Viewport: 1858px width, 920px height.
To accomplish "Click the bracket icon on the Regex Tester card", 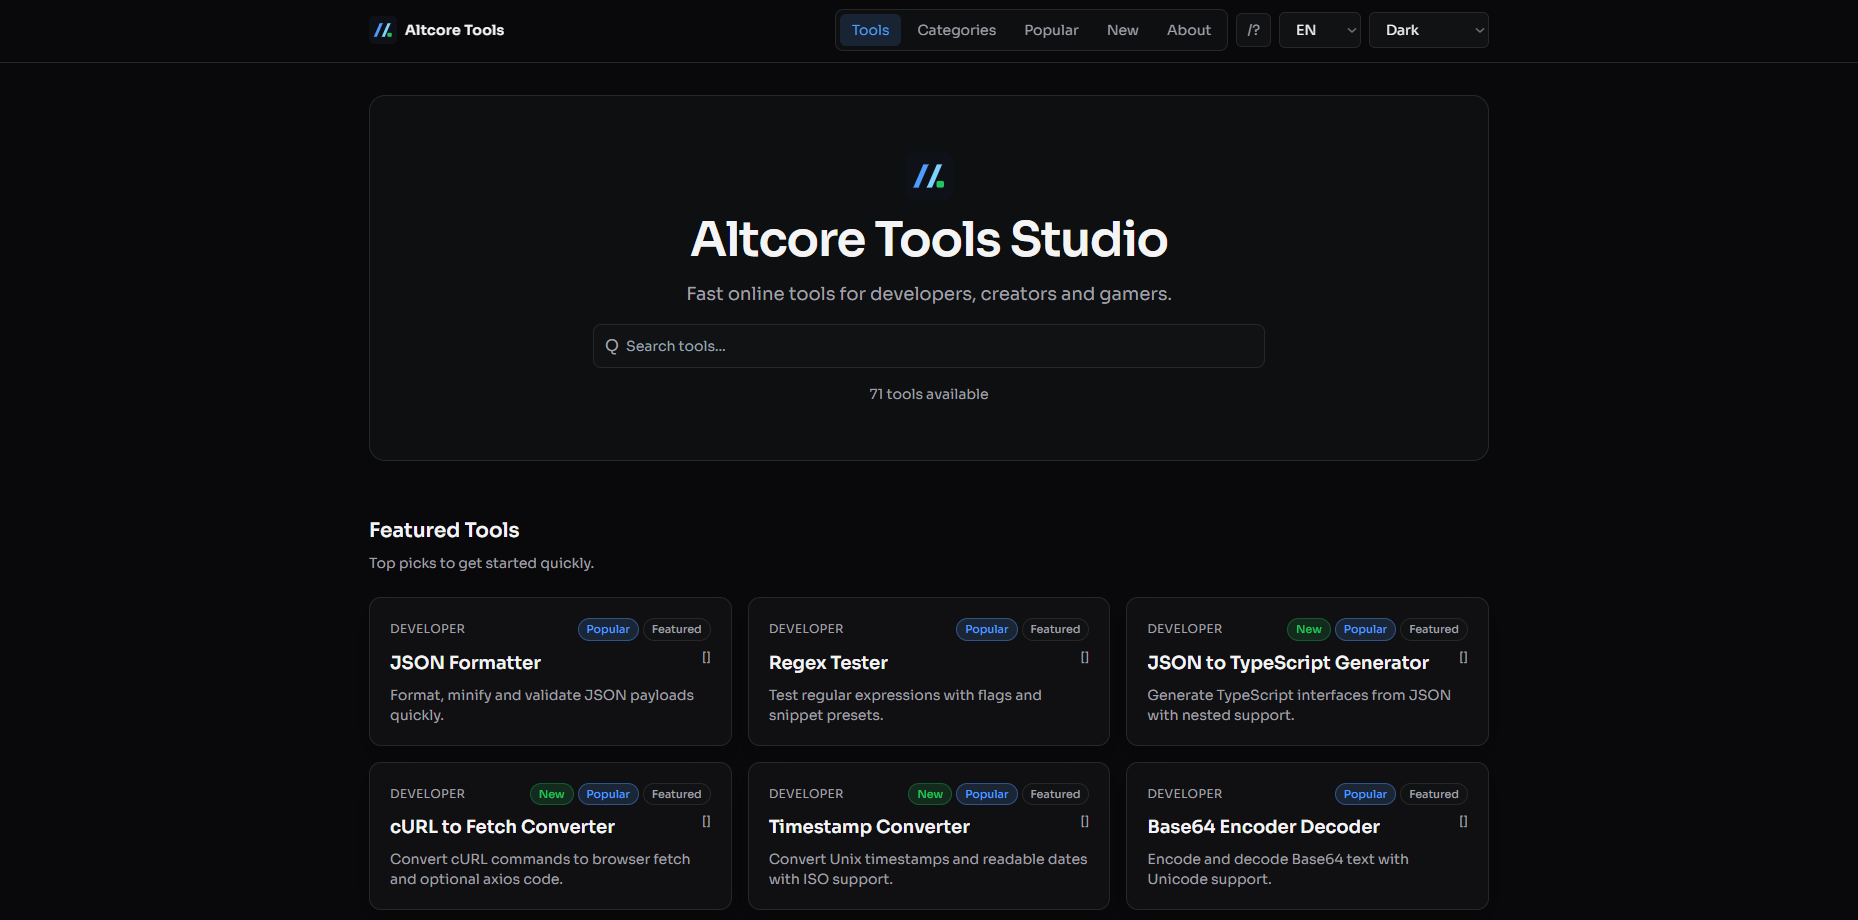I will click(1084, 657).
